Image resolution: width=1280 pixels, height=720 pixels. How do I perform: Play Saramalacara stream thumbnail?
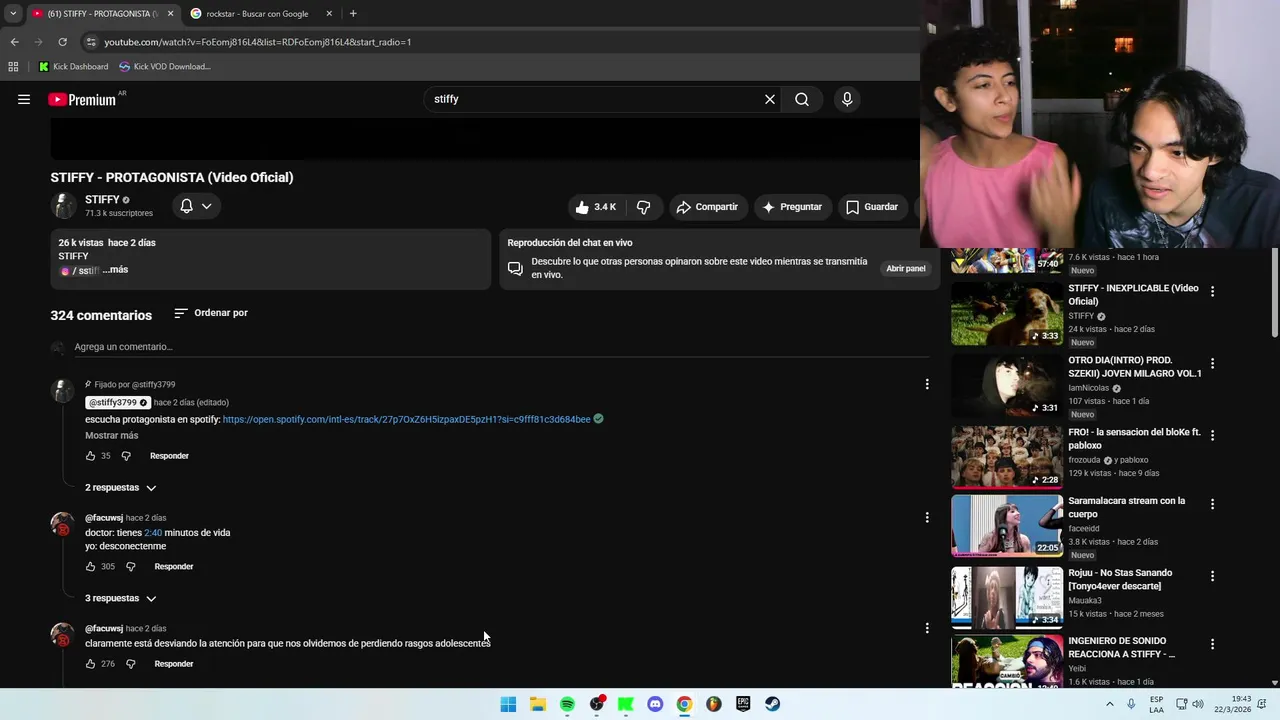(1007, 525)
